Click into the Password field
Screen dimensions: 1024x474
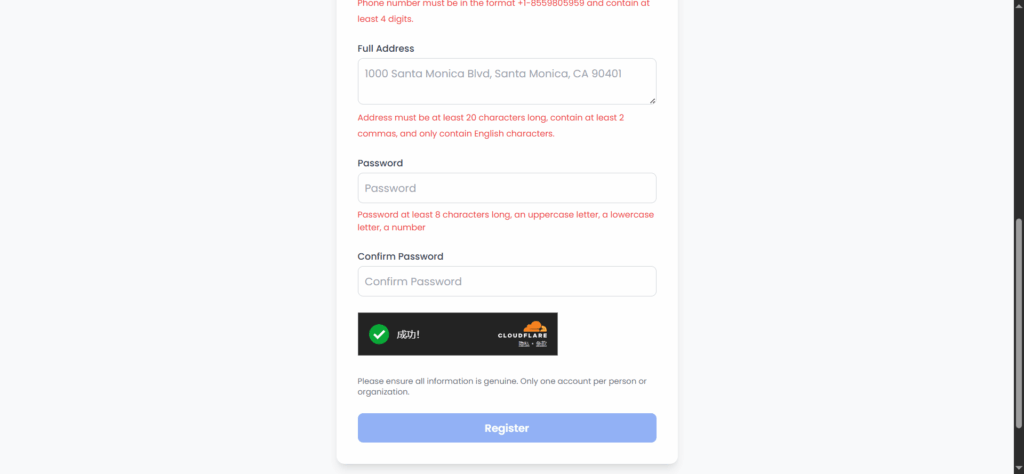[x=506, y=188]
